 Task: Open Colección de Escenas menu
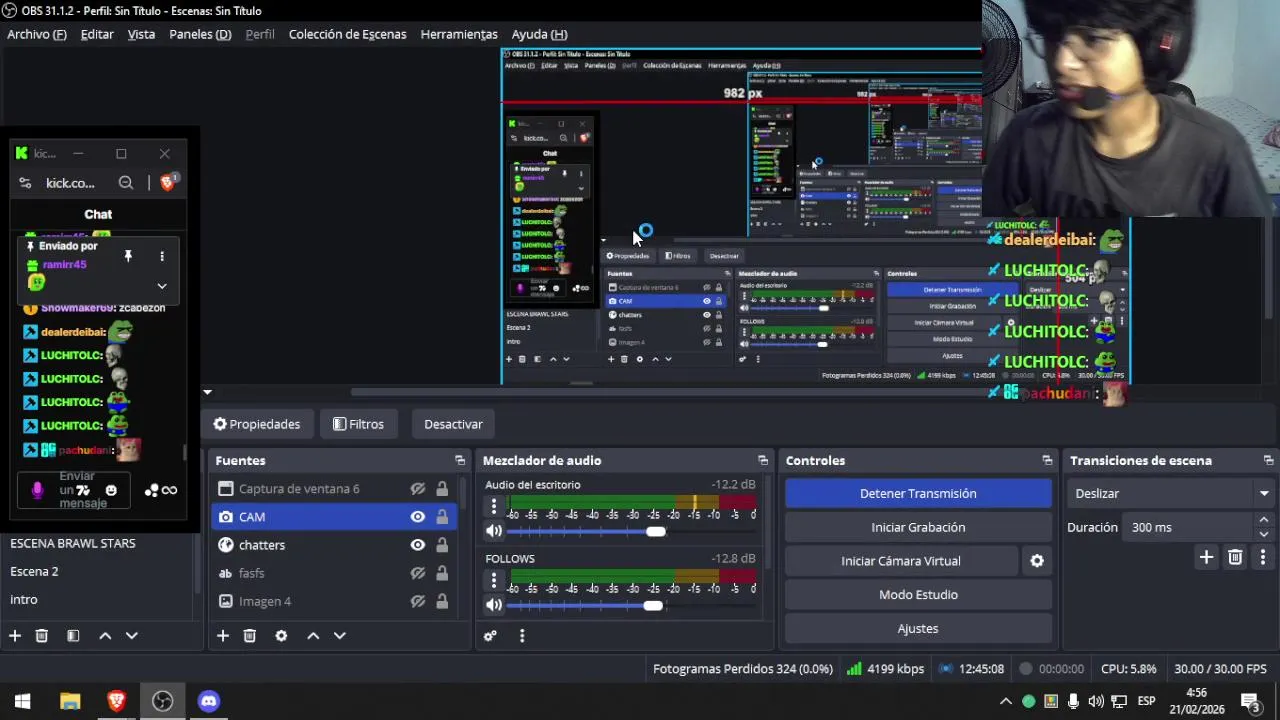coord(347,34)
